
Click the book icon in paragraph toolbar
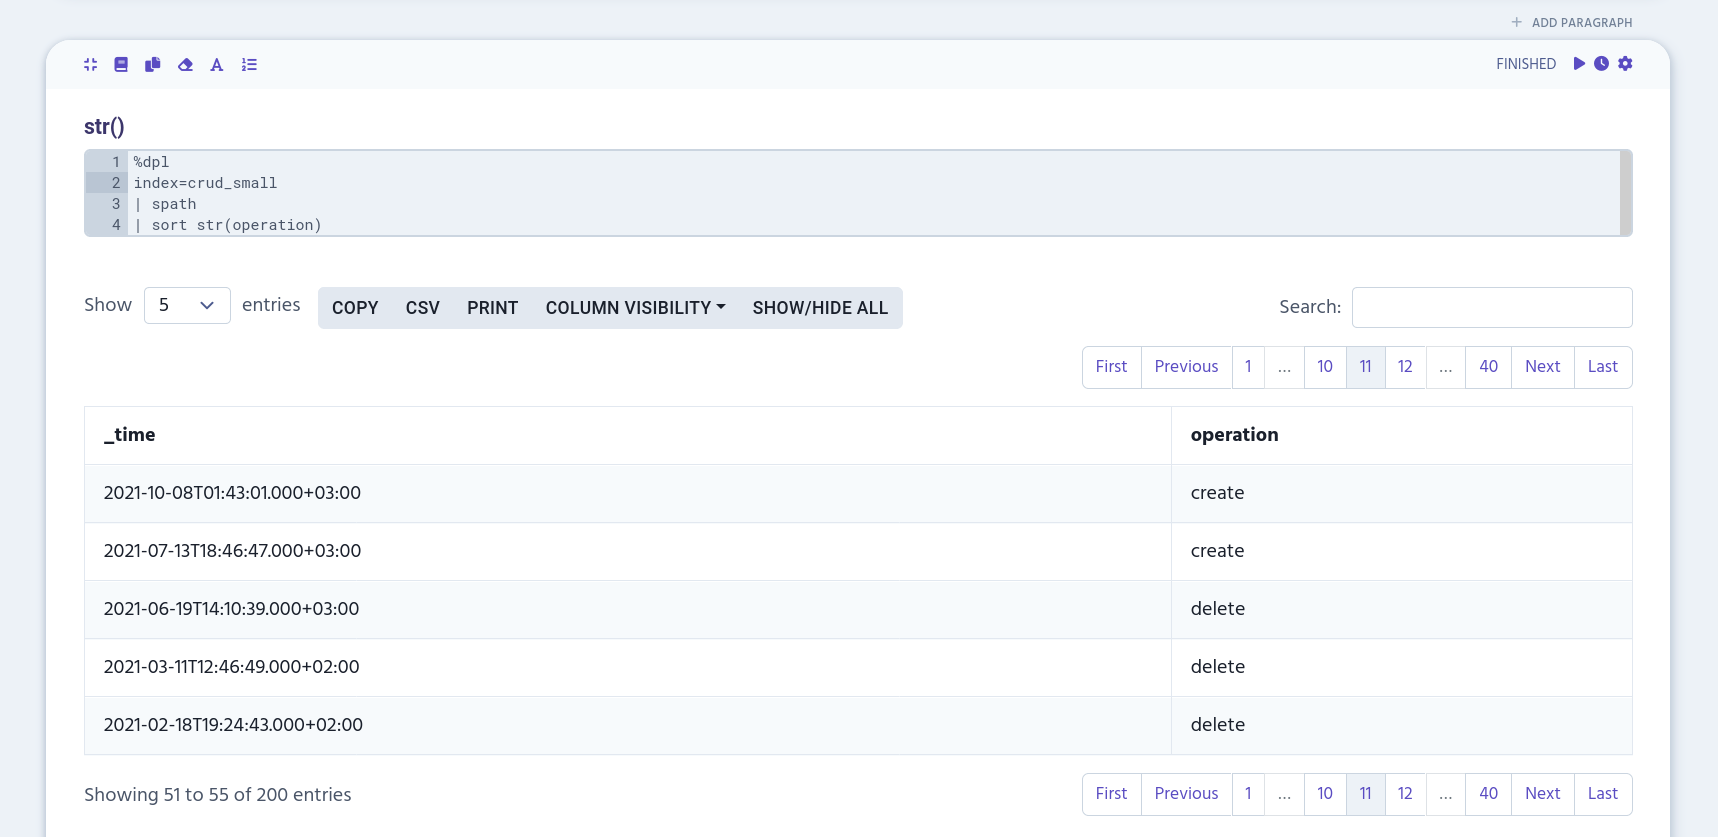coord(121,64)
